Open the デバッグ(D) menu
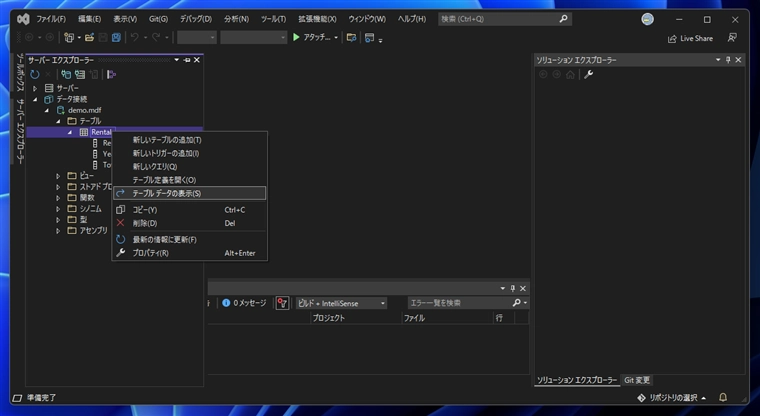 [196, 19]
